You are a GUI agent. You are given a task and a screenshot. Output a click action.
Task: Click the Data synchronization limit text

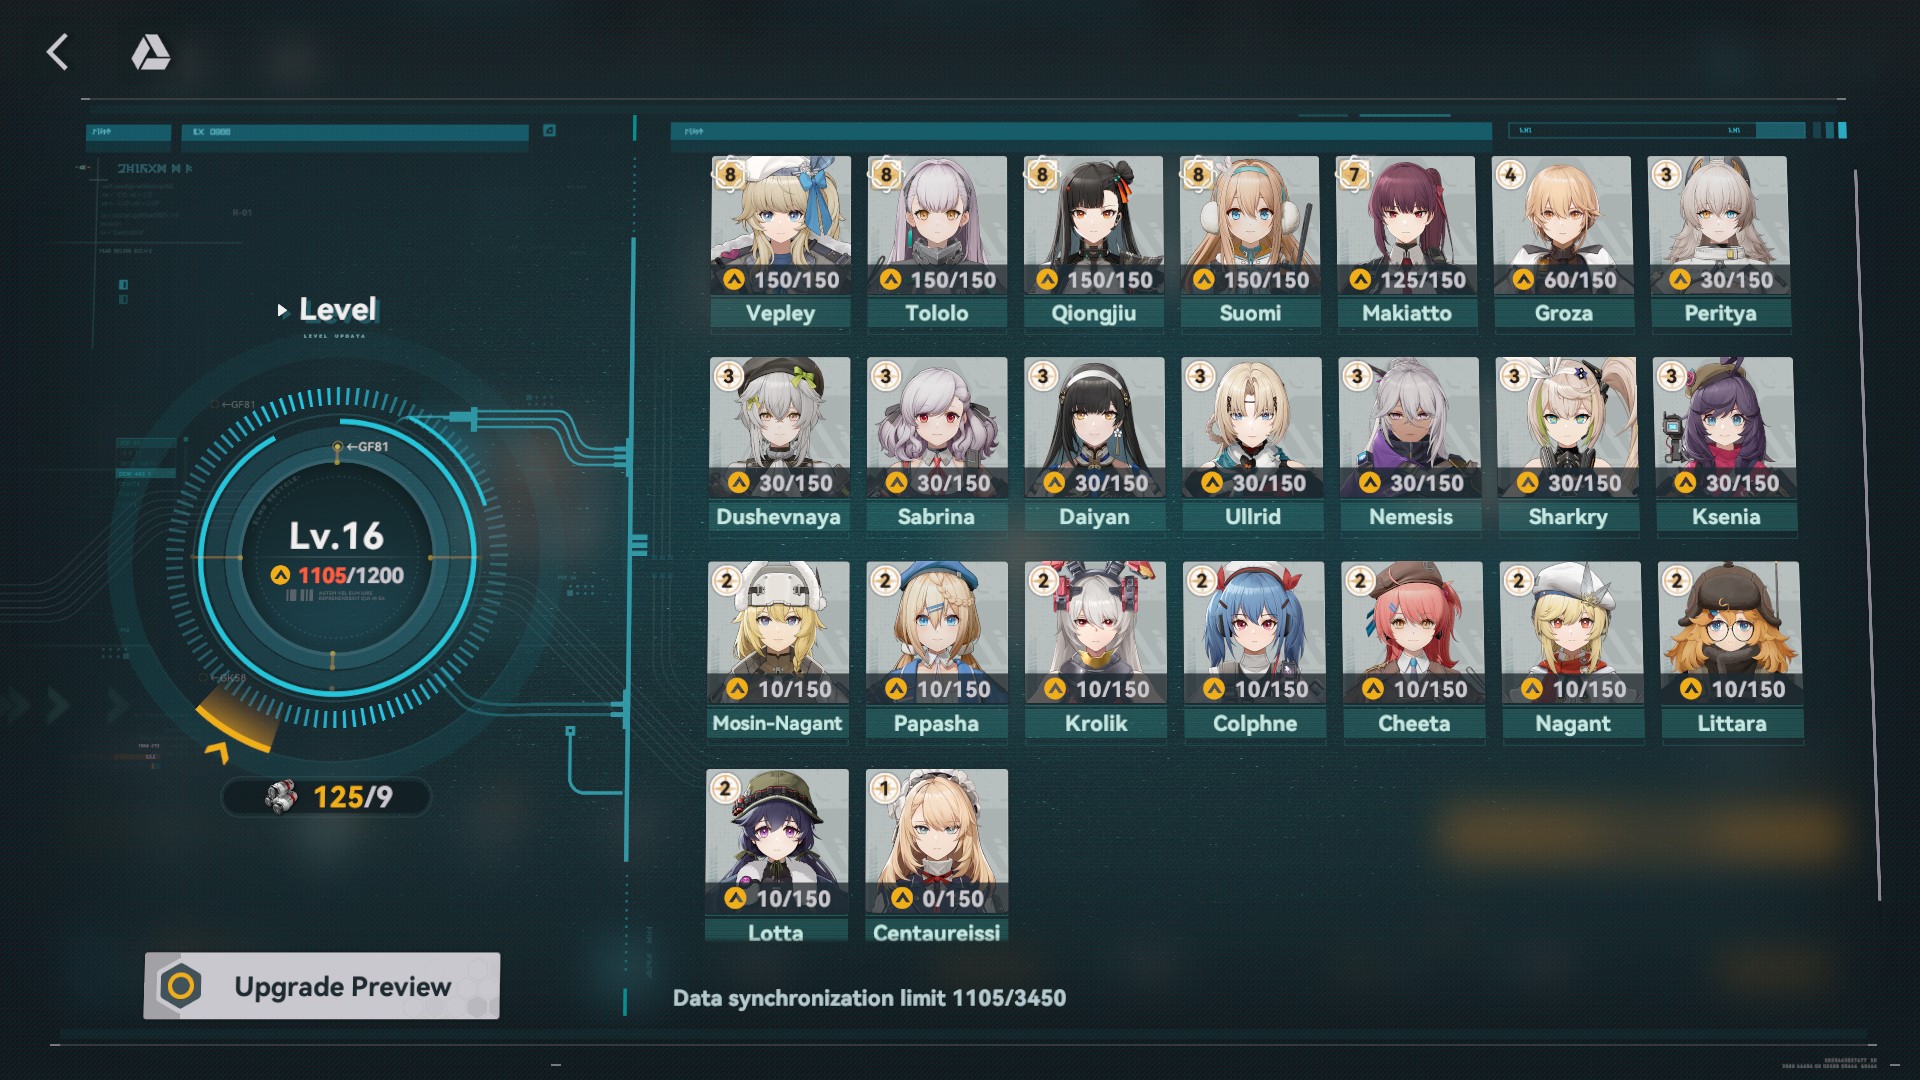(x=869, y=998)
